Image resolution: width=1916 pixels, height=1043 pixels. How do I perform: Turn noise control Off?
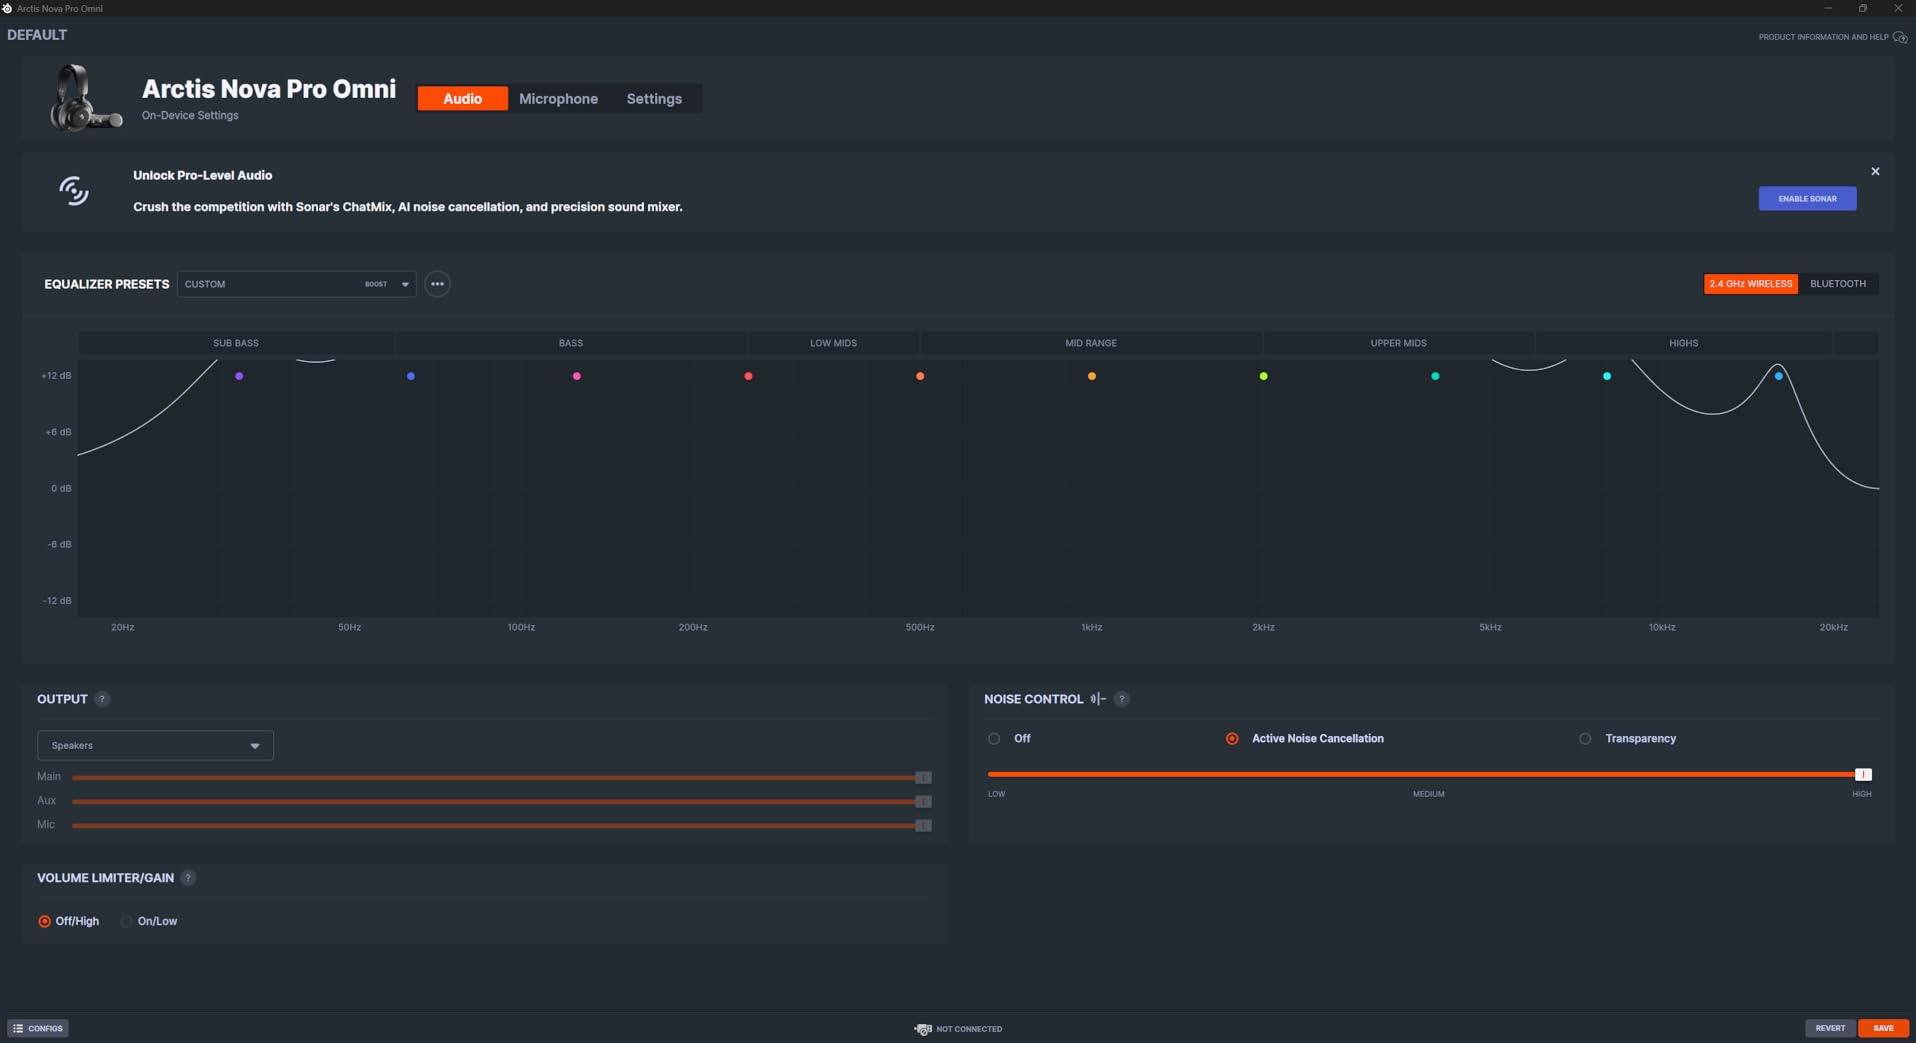[x=994, y=739]
